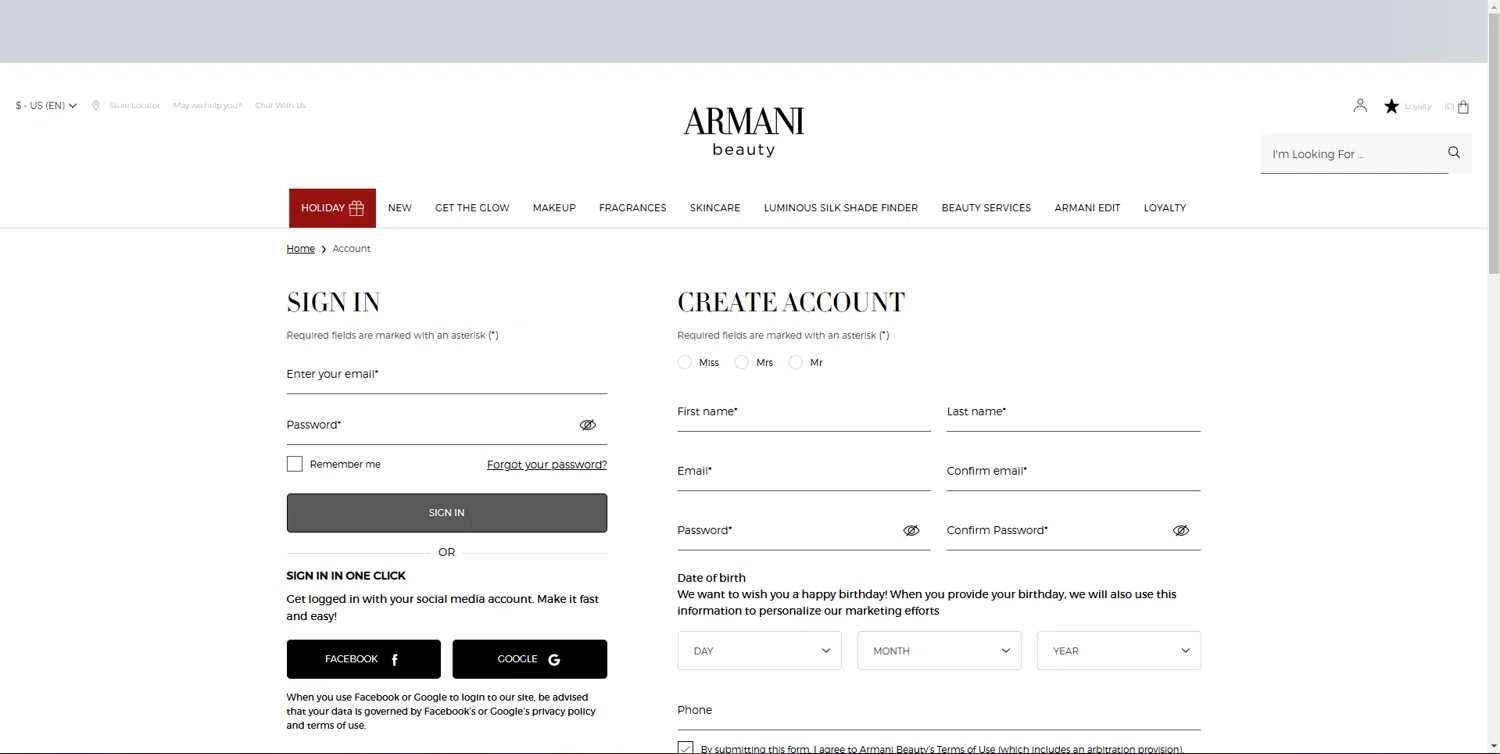The image size is (1500, 754).
Task: Click the Sign In button
Action: (447, 513)
